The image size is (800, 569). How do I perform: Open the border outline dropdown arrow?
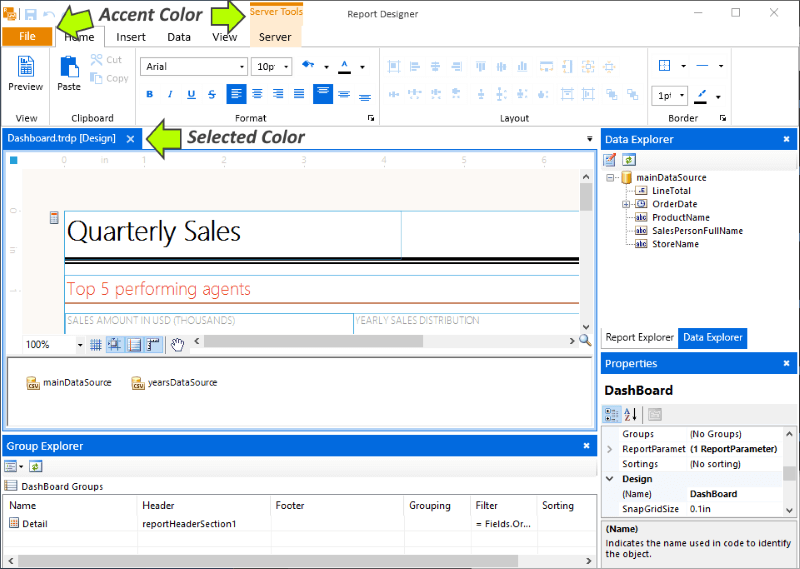684,66
